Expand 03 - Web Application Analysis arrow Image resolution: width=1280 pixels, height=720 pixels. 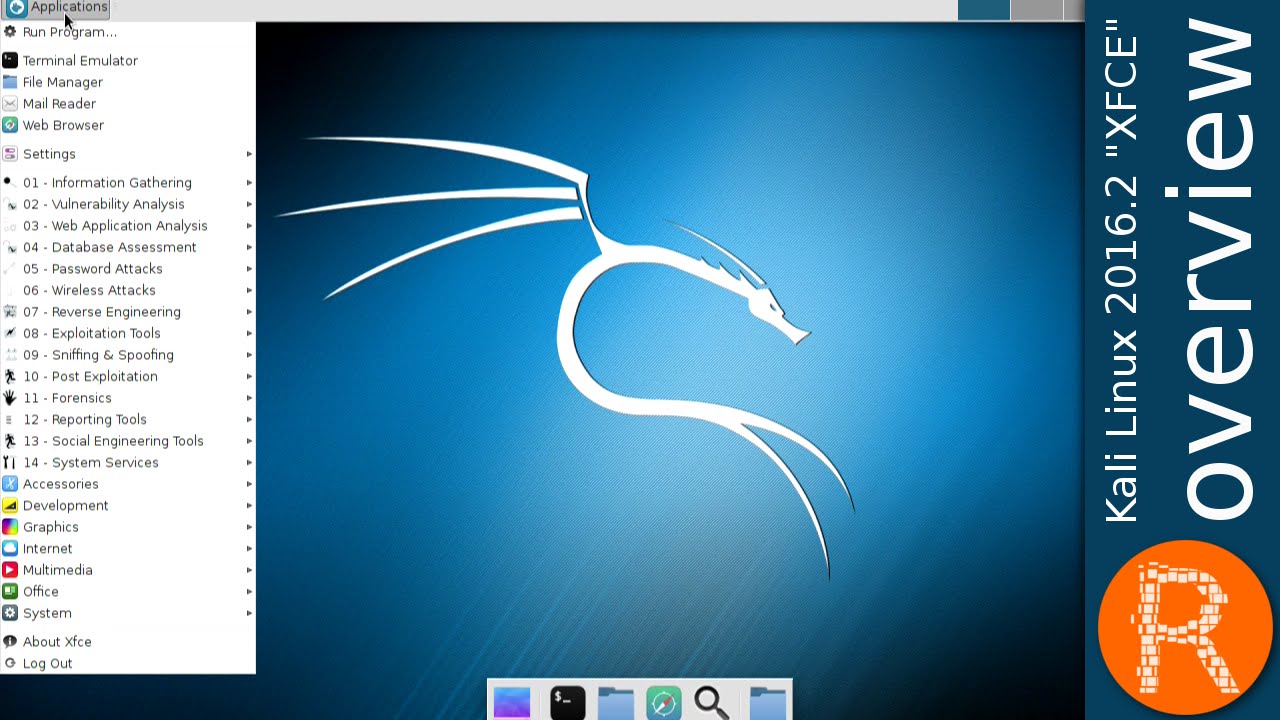249,226
